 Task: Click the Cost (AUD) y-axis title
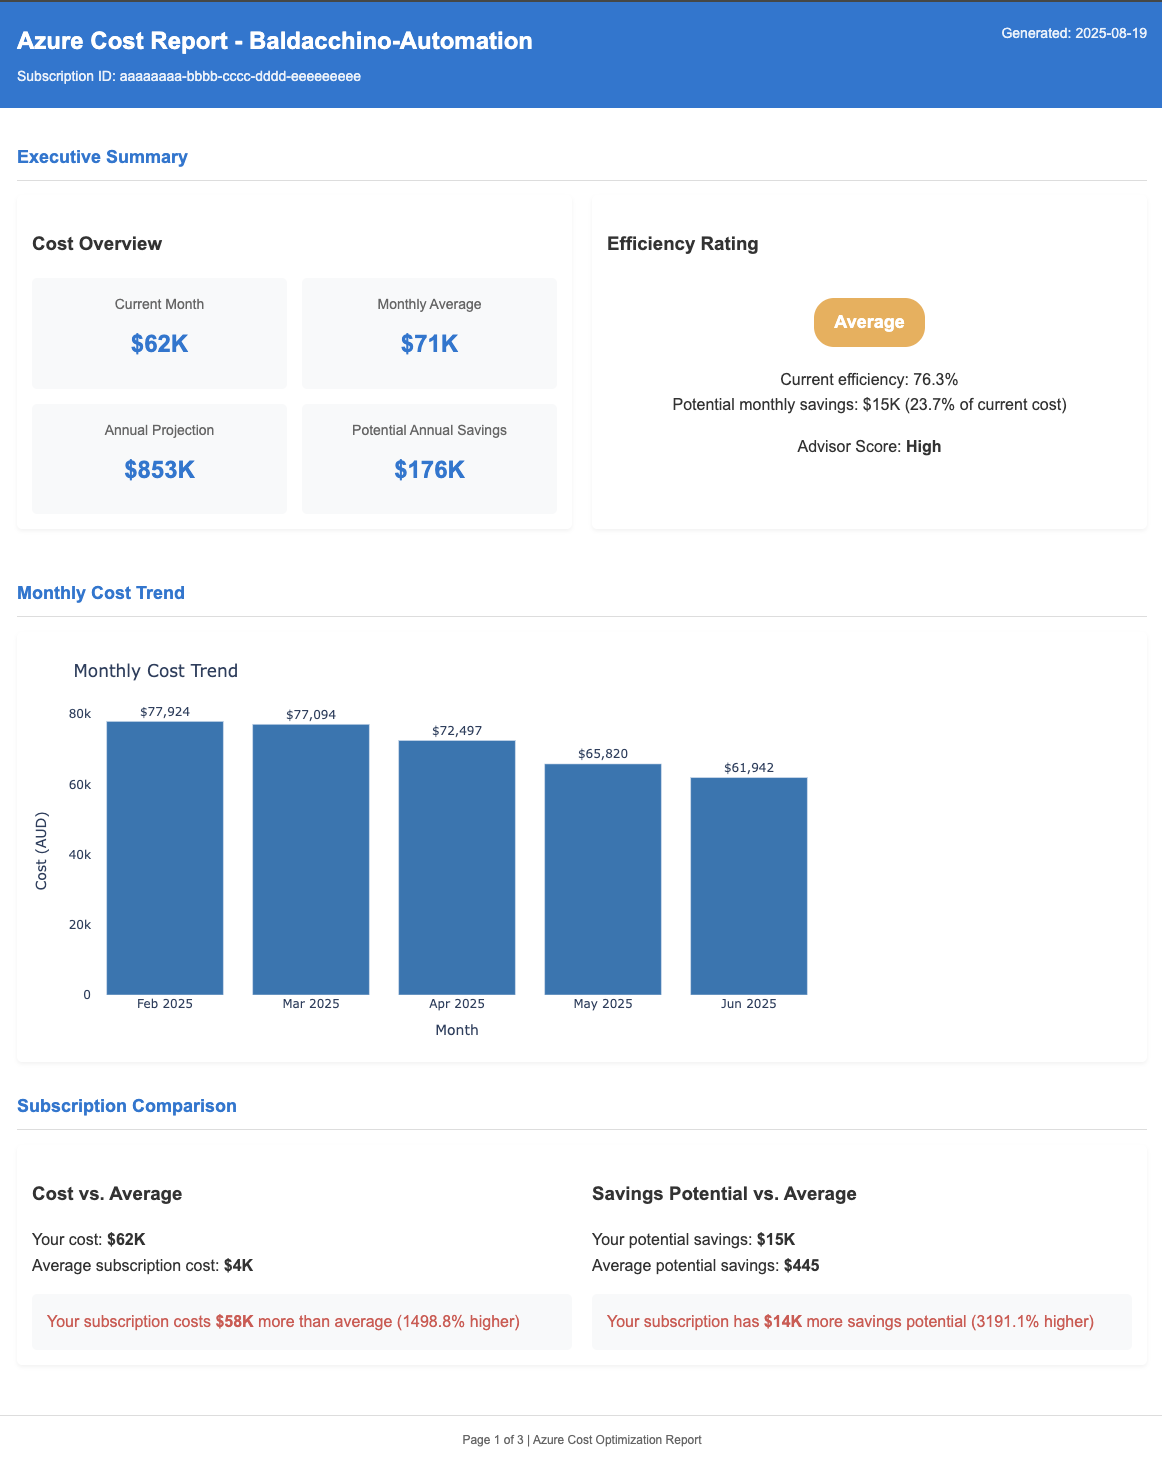pos(41,851)
